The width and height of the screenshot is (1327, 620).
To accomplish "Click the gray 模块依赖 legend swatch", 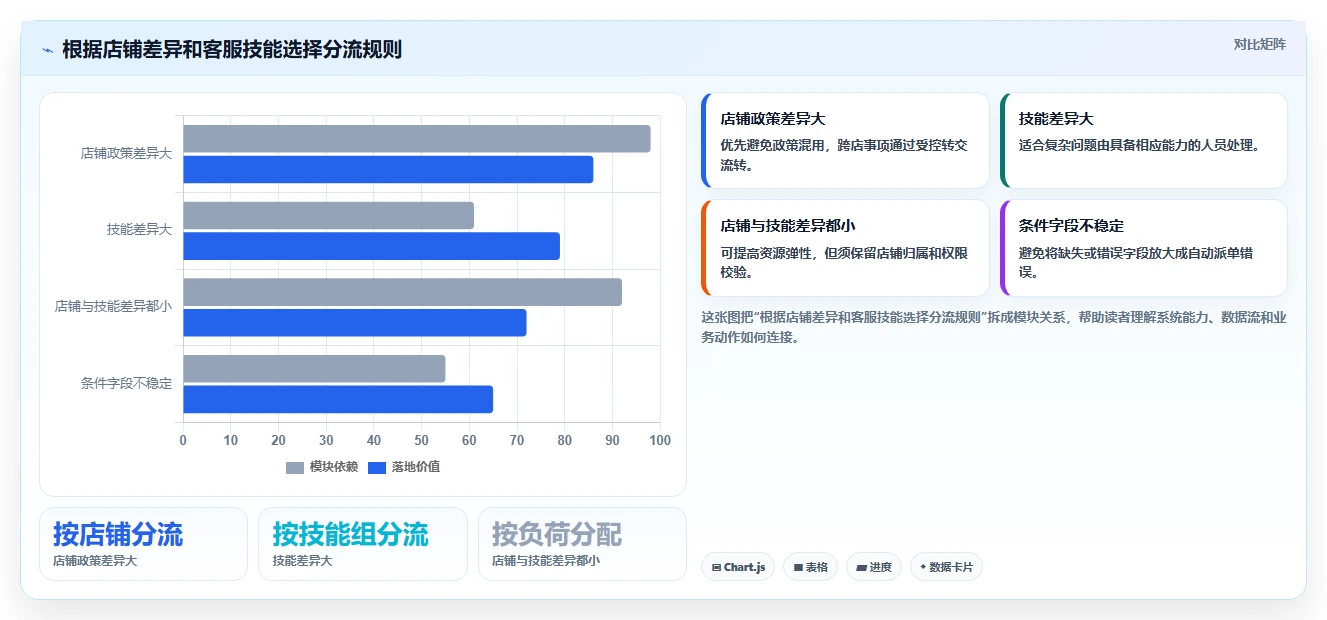I will click(295, 468).
